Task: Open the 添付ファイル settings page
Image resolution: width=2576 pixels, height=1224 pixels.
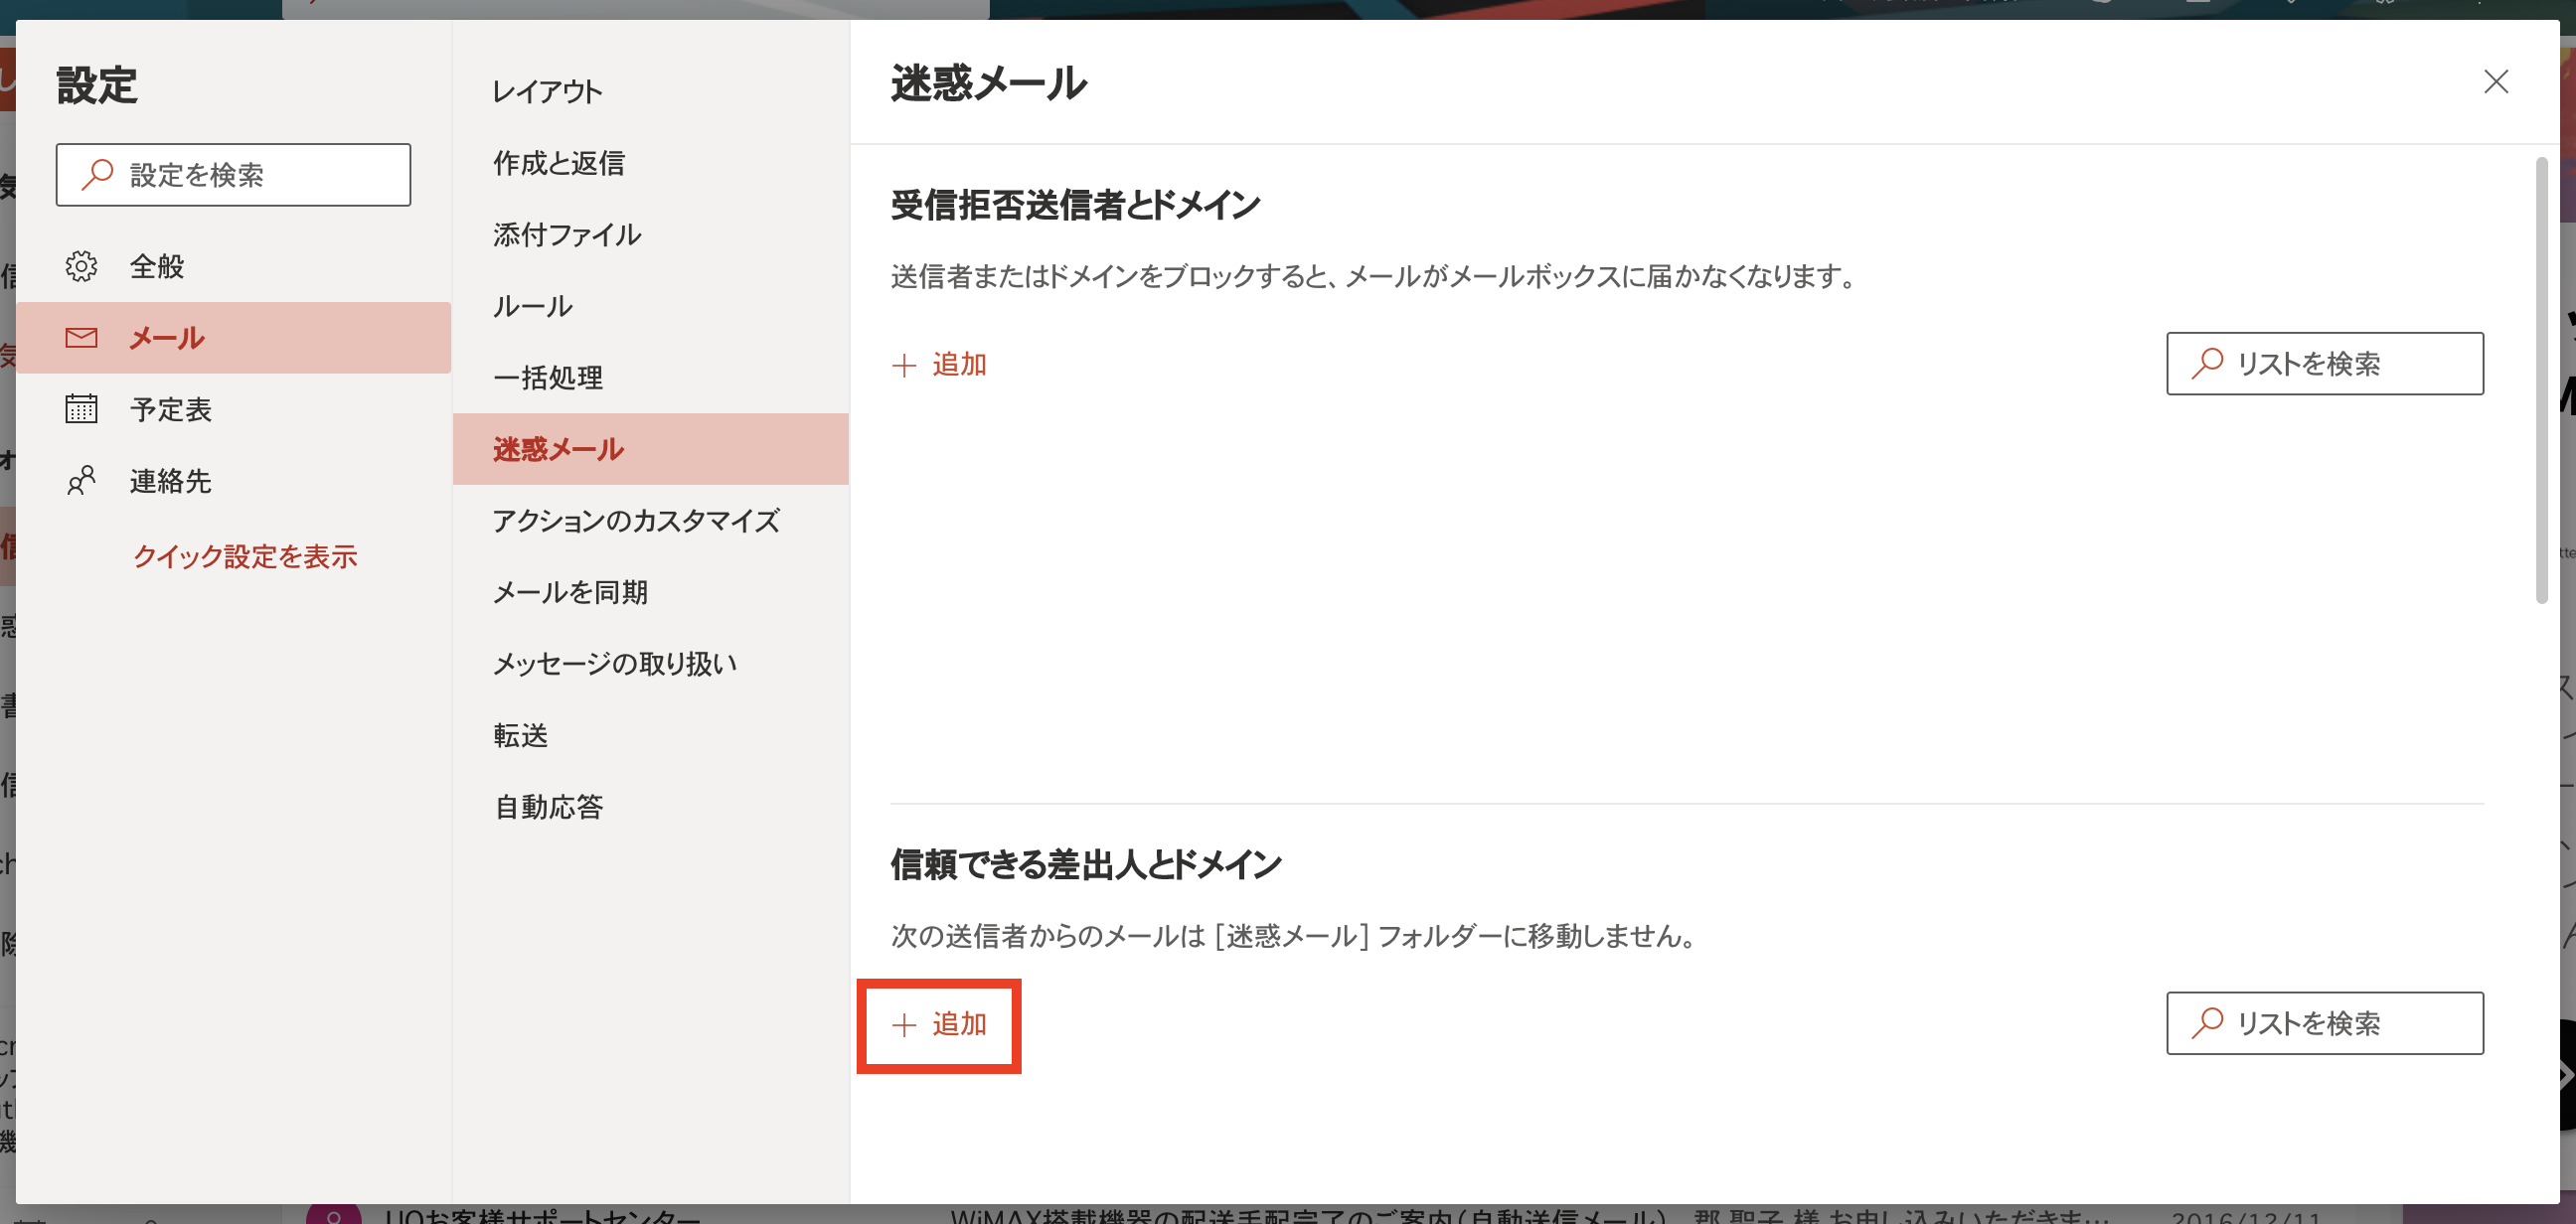Action: tap(567, 235)
